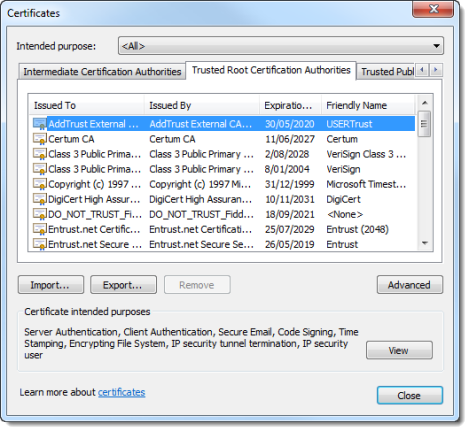Click the USERTrust friendly name

pos(349,124)
